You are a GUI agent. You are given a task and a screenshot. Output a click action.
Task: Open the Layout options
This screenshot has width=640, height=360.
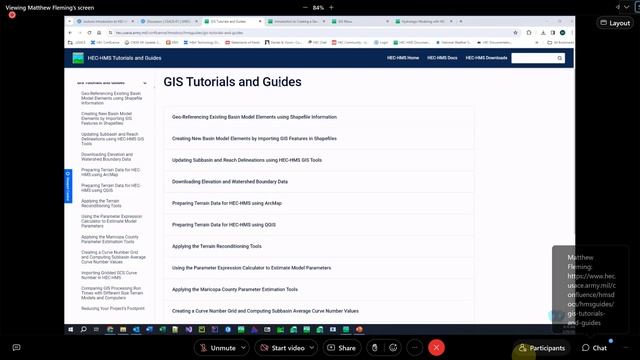click(x=615, y=23)
